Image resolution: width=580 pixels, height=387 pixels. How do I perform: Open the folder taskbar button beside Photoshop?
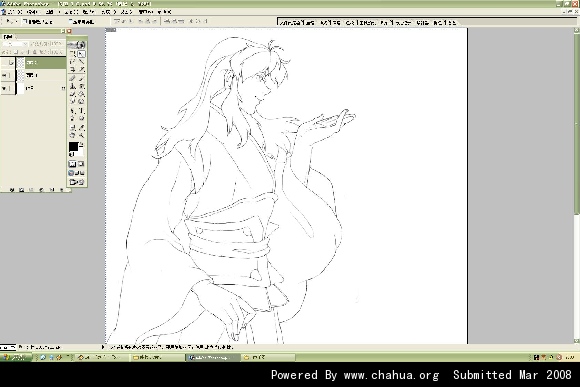point(268,357)
